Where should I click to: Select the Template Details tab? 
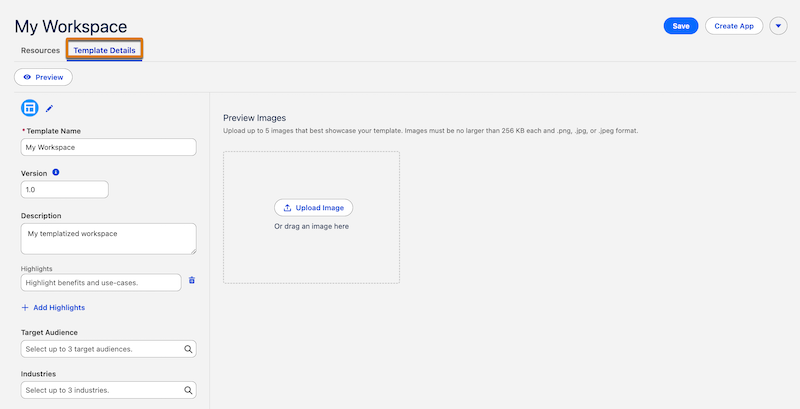point(105,50)
